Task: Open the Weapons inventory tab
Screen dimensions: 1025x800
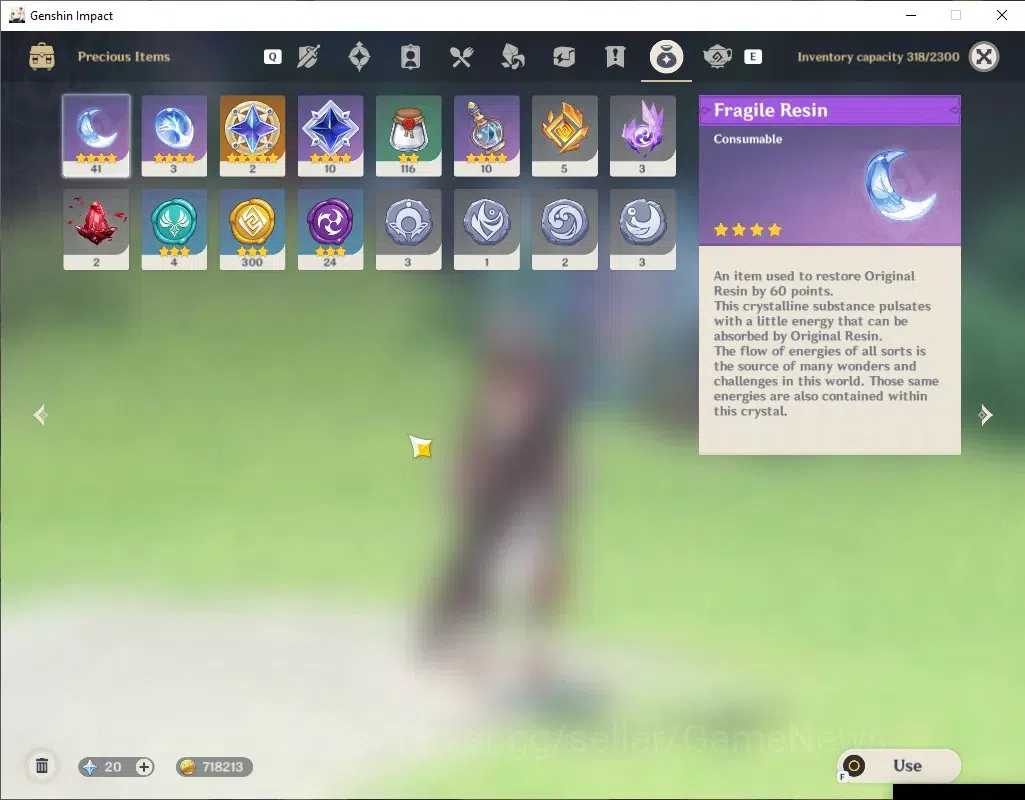Action: (x=308, y=57)
